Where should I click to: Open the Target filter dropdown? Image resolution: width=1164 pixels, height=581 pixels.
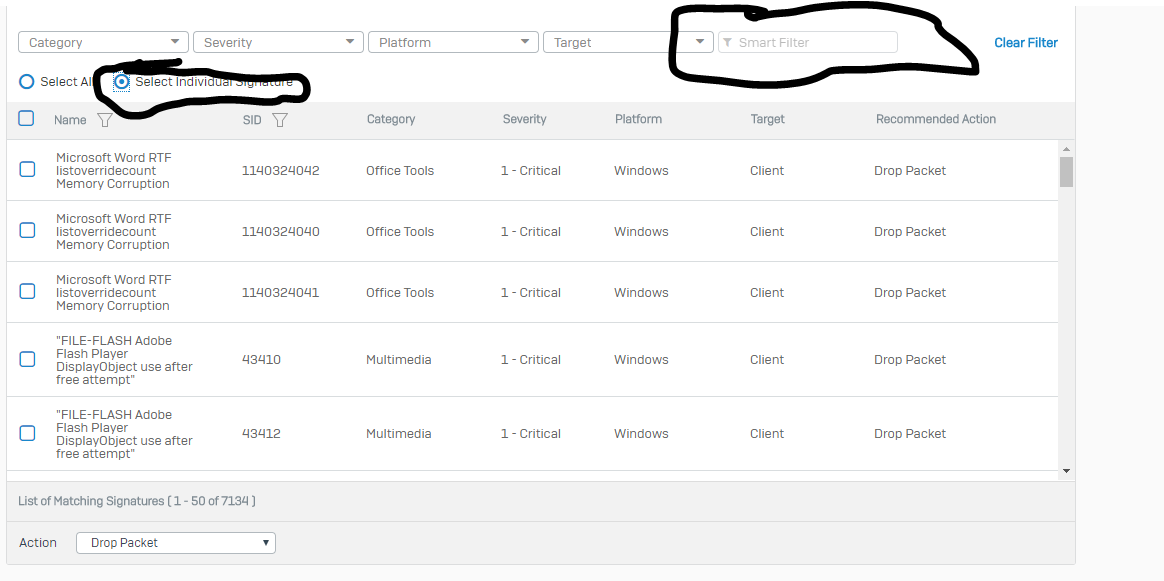point(629,42)
